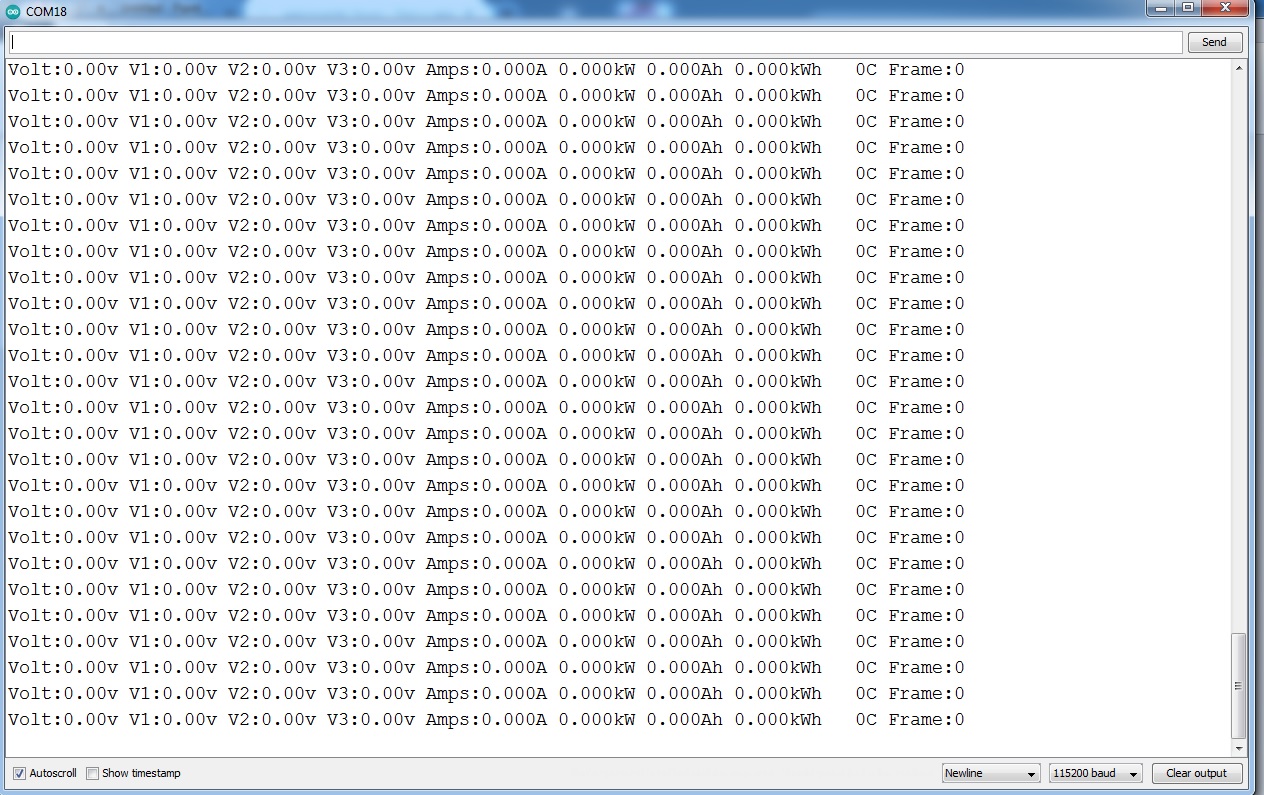Click the serial message input field
The image size is (1264, 795).
click(596, 42)
